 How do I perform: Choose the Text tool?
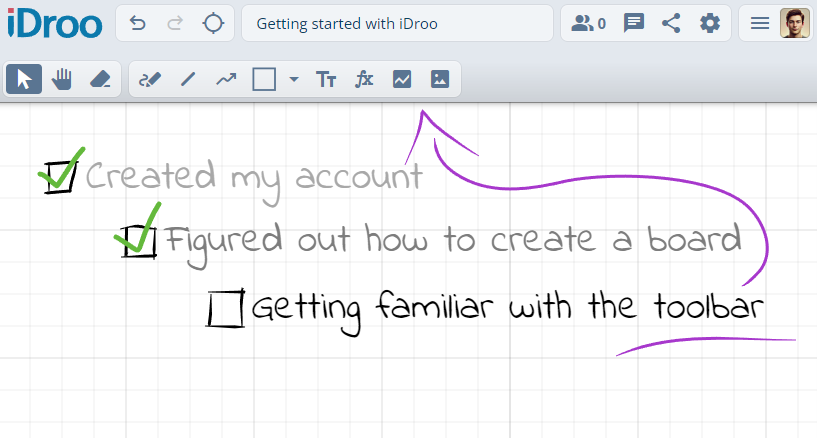pos(326,80)
